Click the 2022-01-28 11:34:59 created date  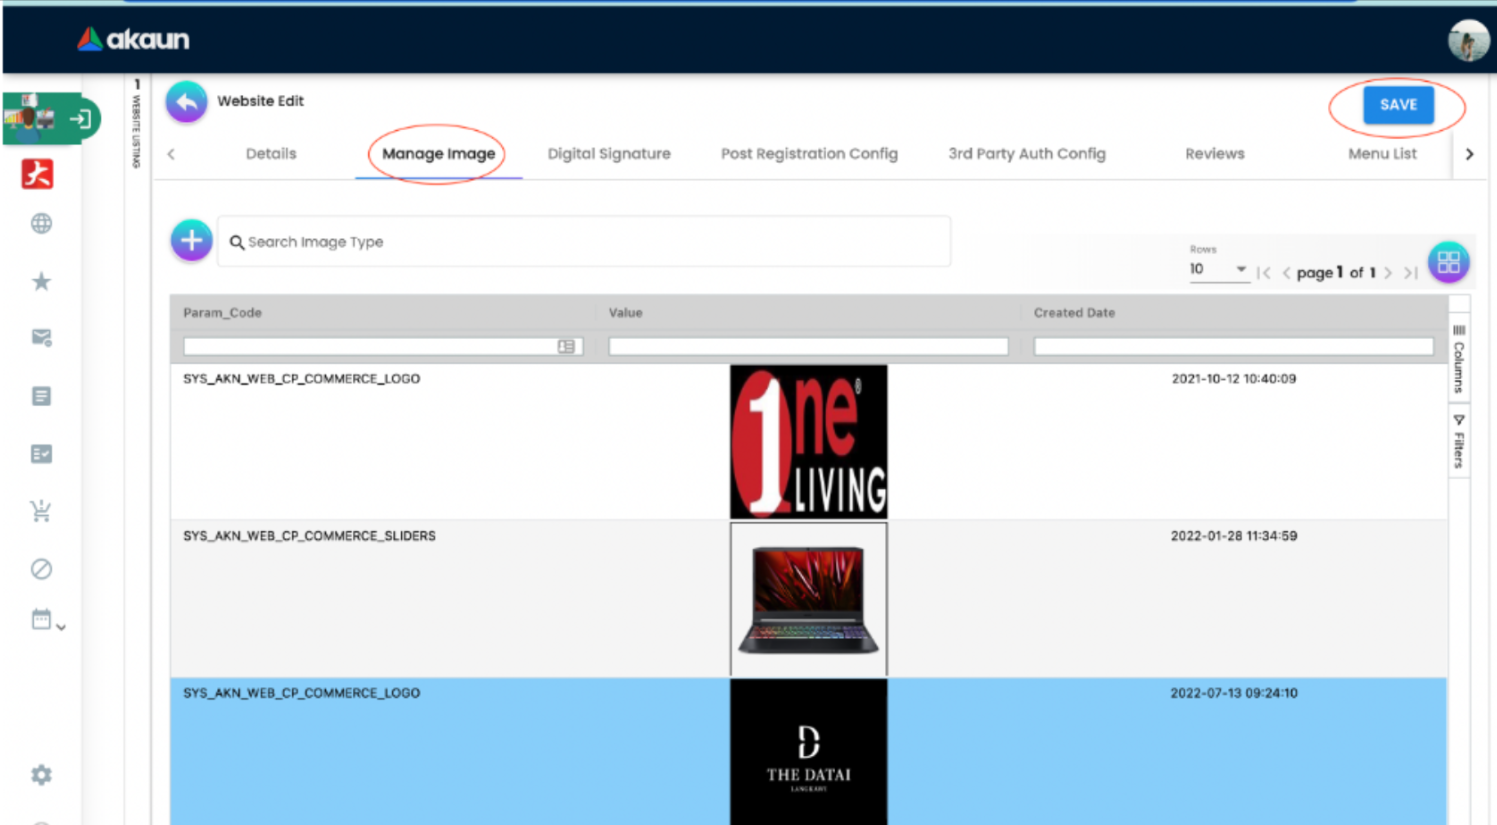(1234, 536)
